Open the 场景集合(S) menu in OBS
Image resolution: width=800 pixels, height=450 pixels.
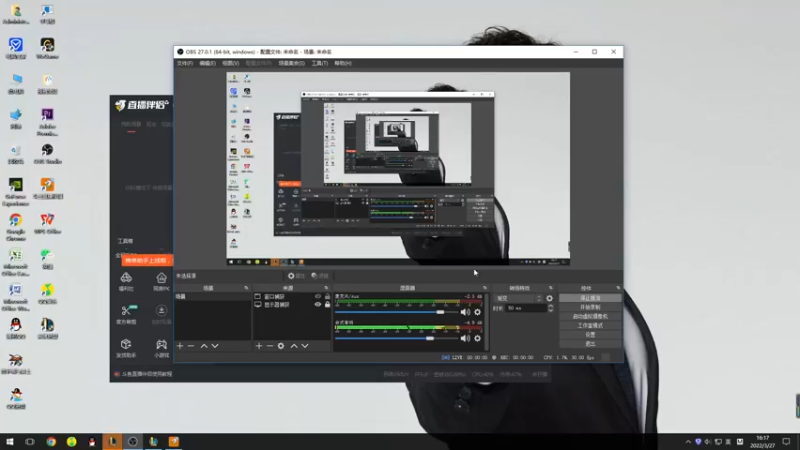[x=291, y=63]
